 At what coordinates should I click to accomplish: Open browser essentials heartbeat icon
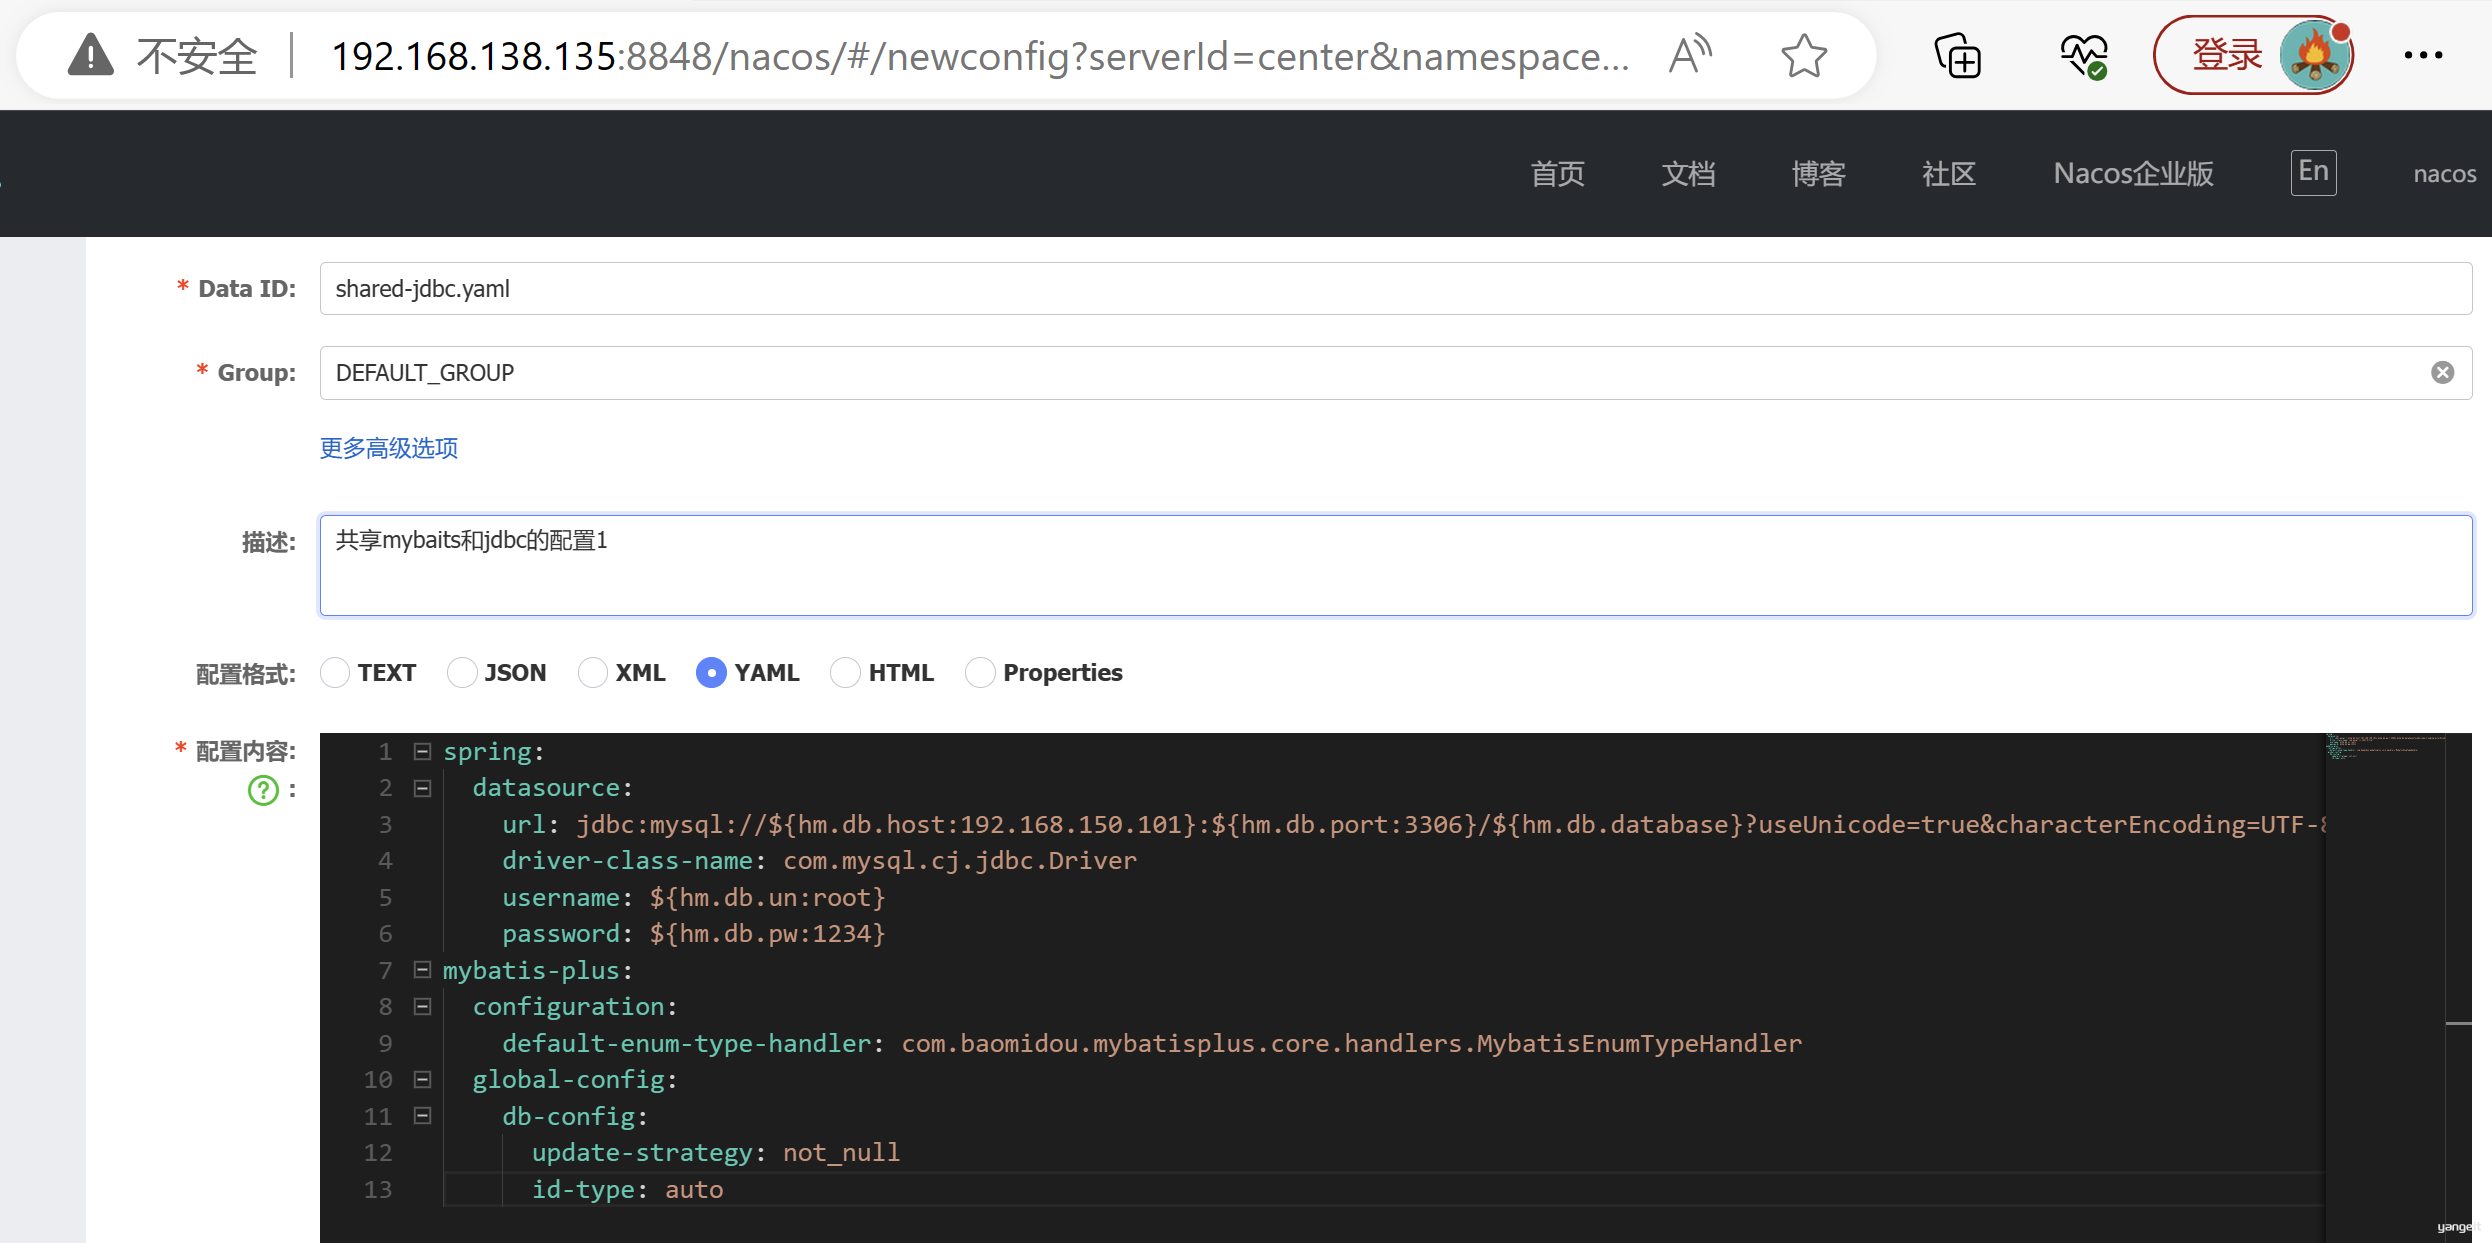pos(2084,55)
